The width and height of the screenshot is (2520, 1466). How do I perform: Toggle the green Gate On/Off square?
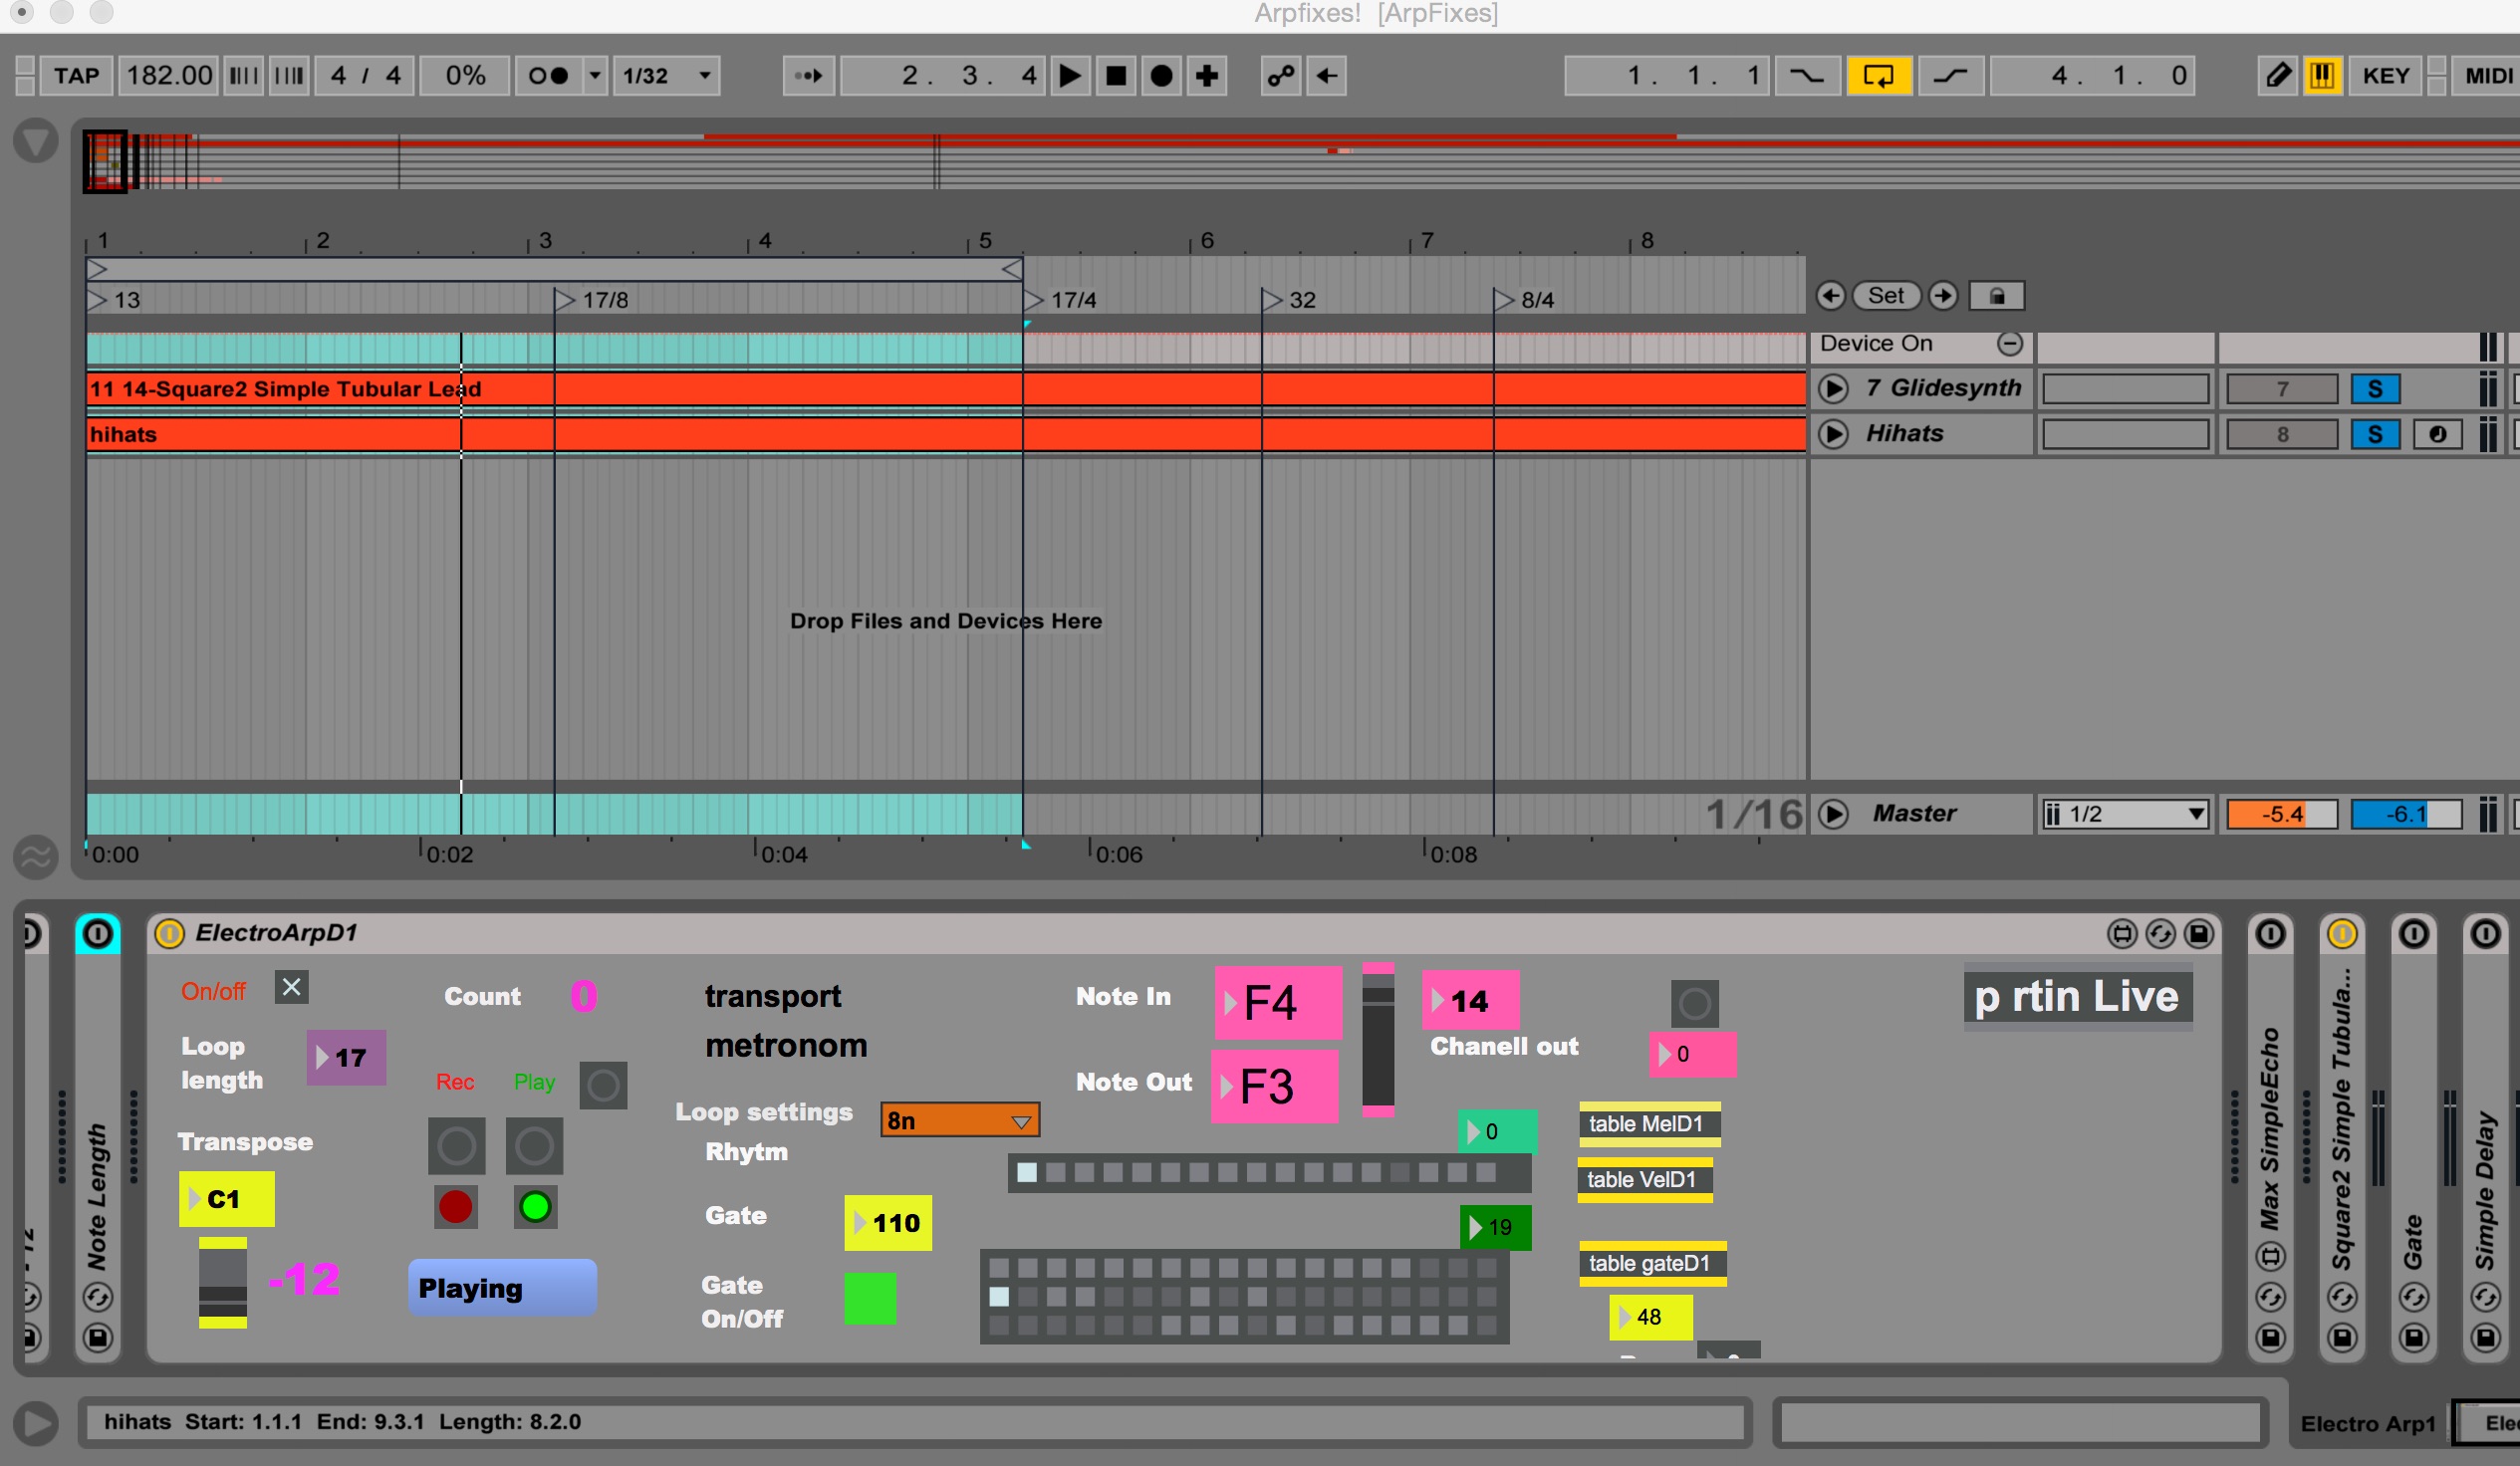click(869, 1298)
